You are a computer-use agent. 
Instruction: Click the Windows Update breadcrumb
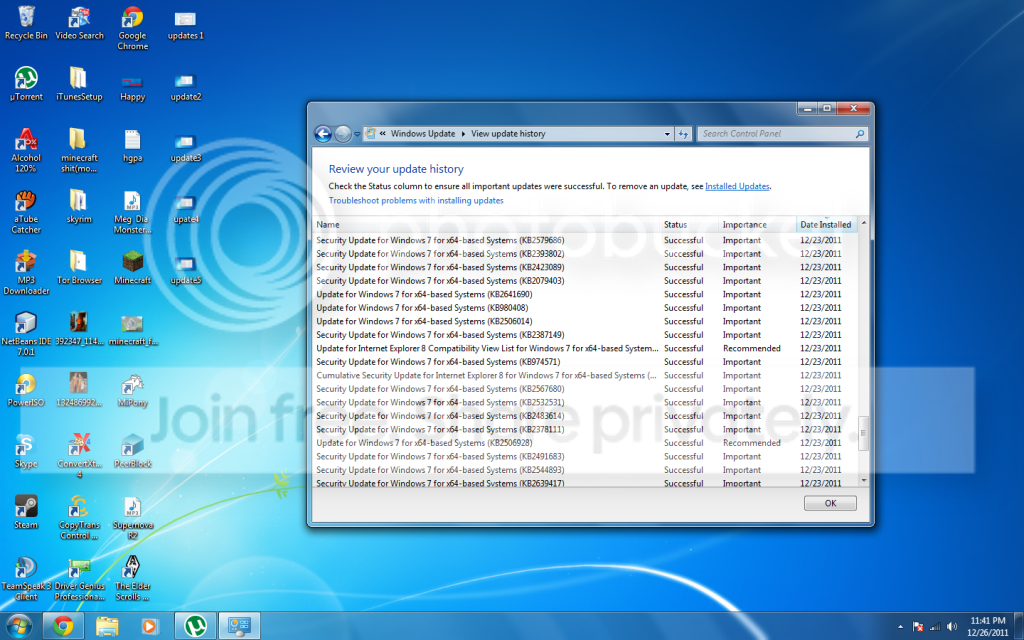(423, 134)
